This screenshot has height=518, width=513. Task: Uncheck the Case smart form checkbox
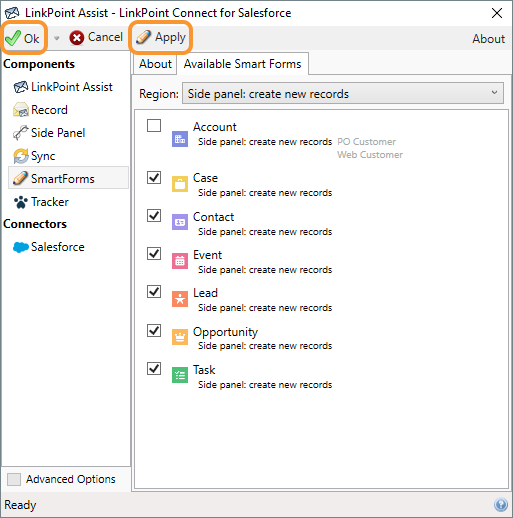pos(154,178)
